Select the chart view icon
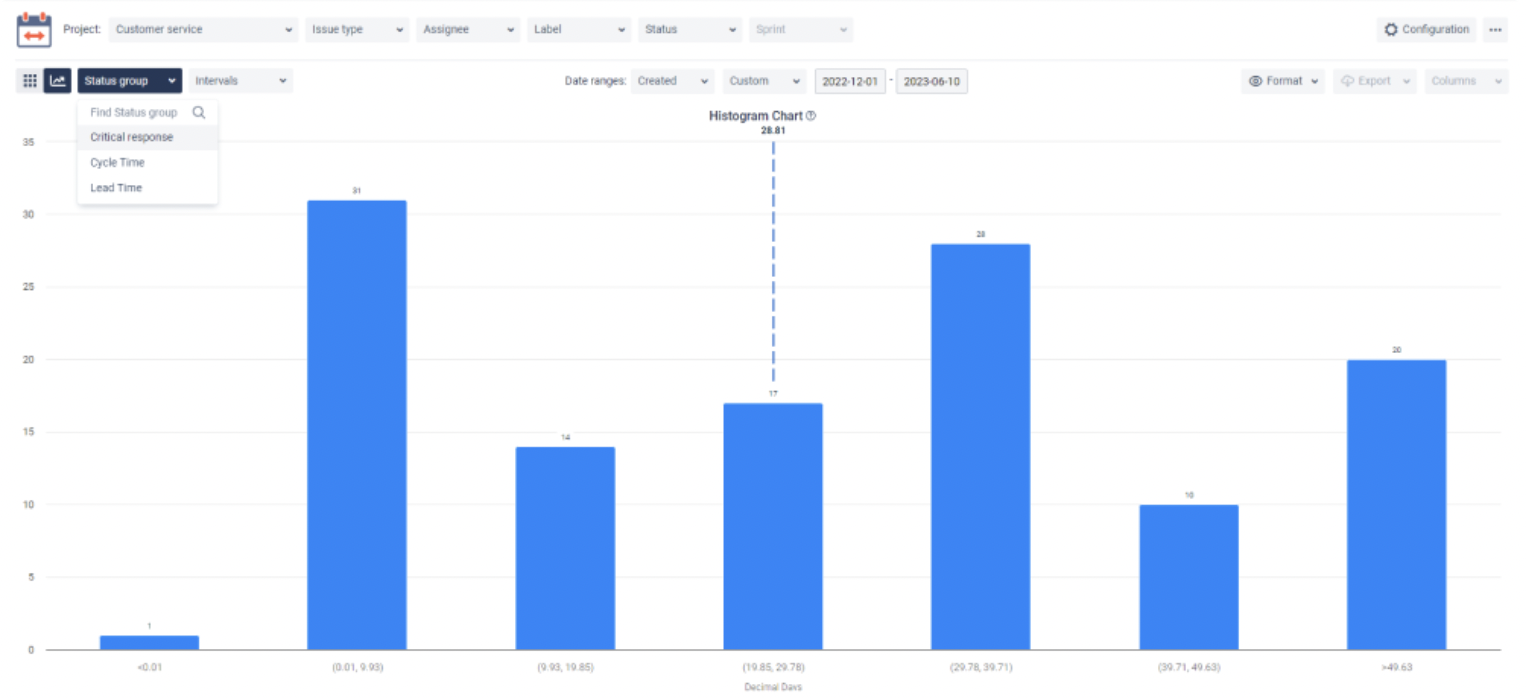Viewport: 1526px width, 698px height. (x=57, y=80)
